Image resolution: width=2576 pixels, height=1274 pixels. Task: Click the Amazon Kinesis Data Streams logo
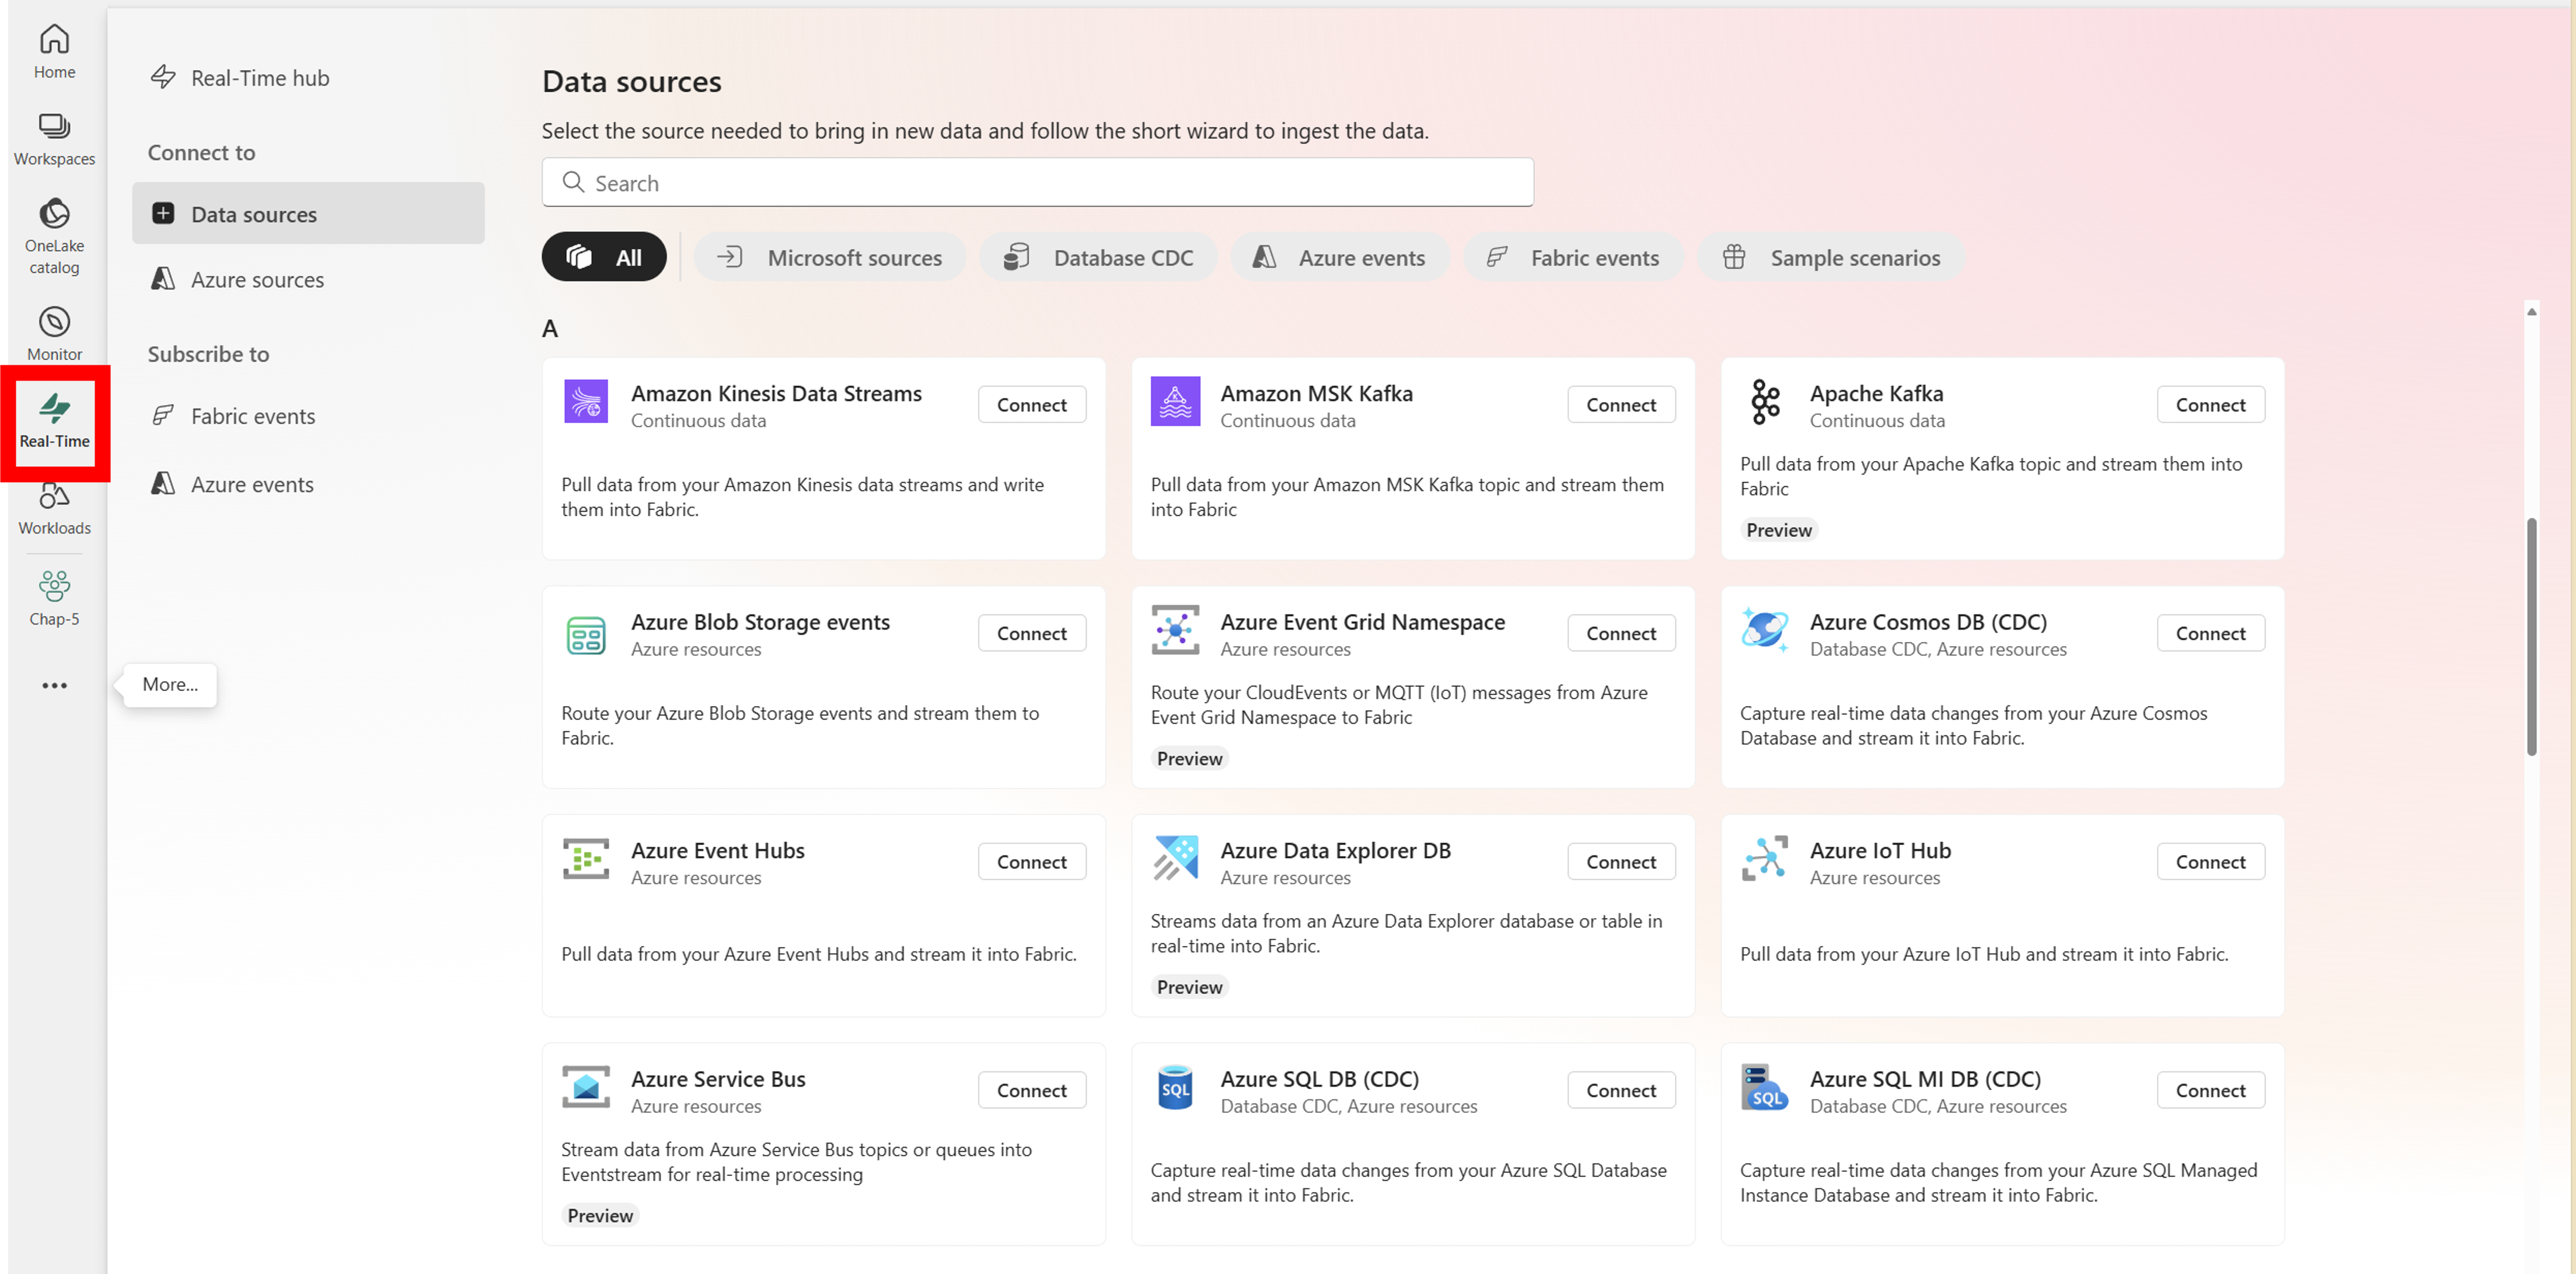click(x=585, y=402)
